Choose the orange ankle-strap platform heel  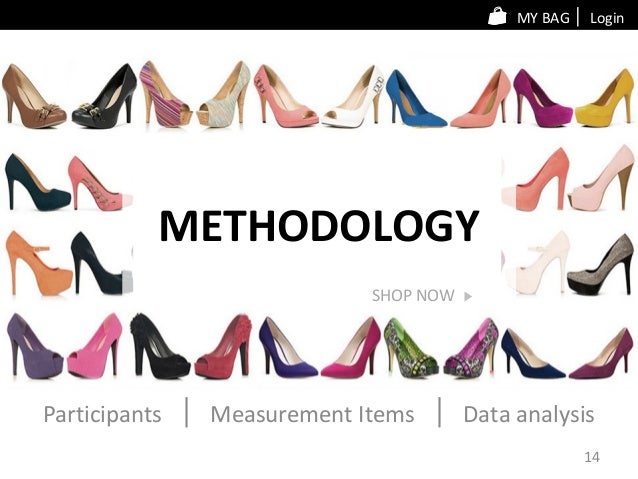[39, 263]
